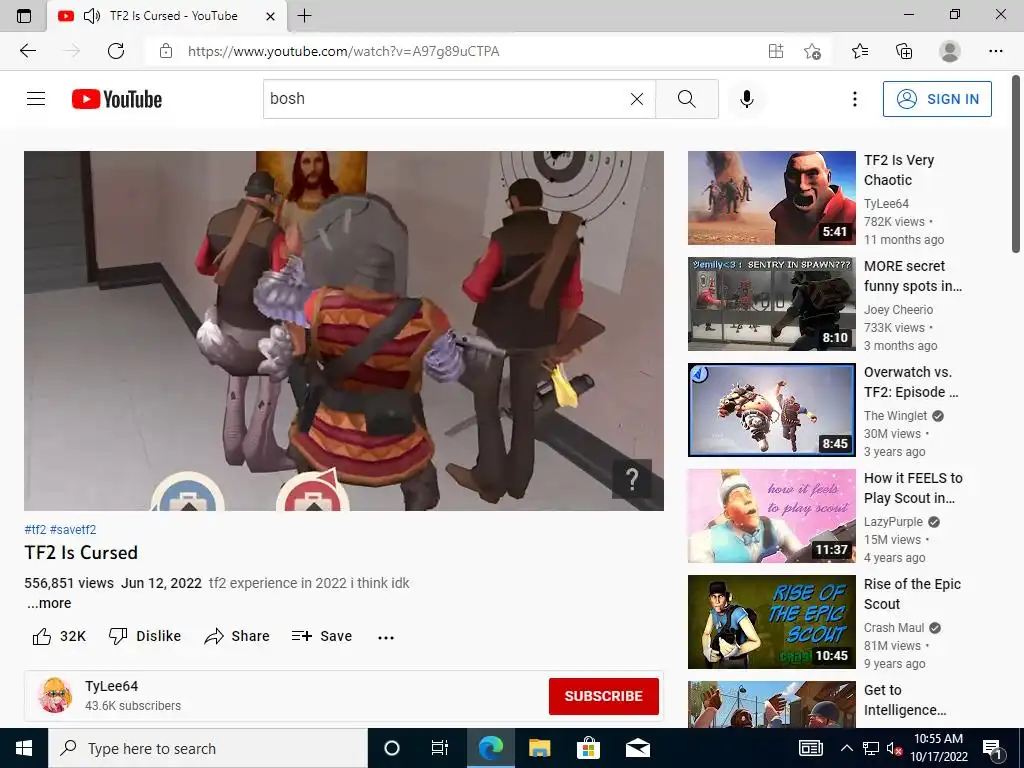The image size is (1024, 768).
Task: Open File Explorer from taskbar
Action: (539, 748)
